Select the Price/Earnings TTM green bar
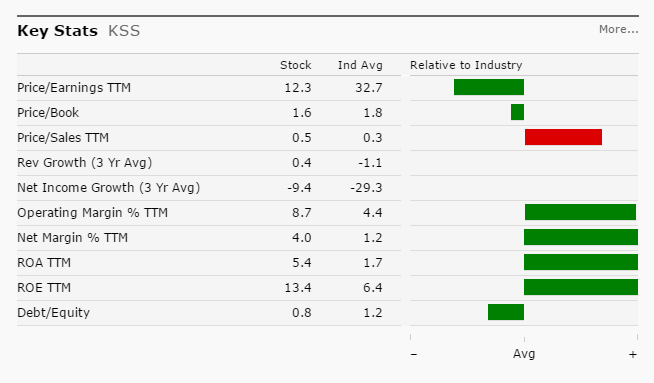 (x=489, y=87)
